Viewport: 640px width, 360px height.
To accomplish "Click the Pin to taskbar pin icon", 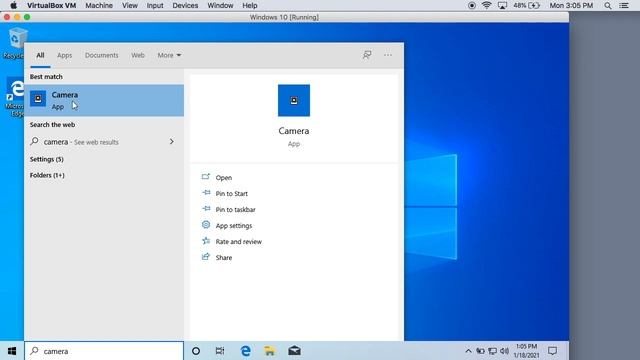I will click(x=206, y=209).
